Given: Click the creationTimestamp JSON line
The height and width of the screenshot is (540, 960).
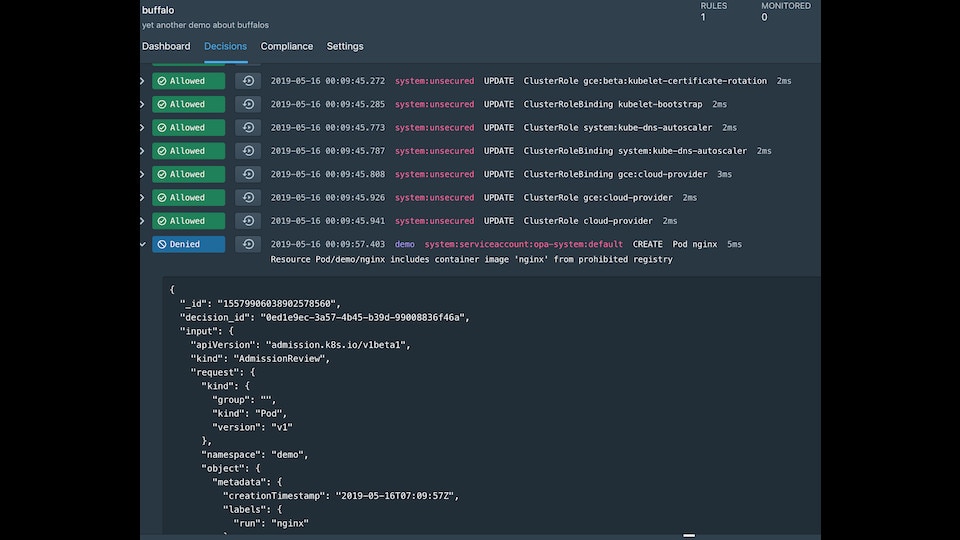Looking at the screenshot, I should (x=341, y=496).
